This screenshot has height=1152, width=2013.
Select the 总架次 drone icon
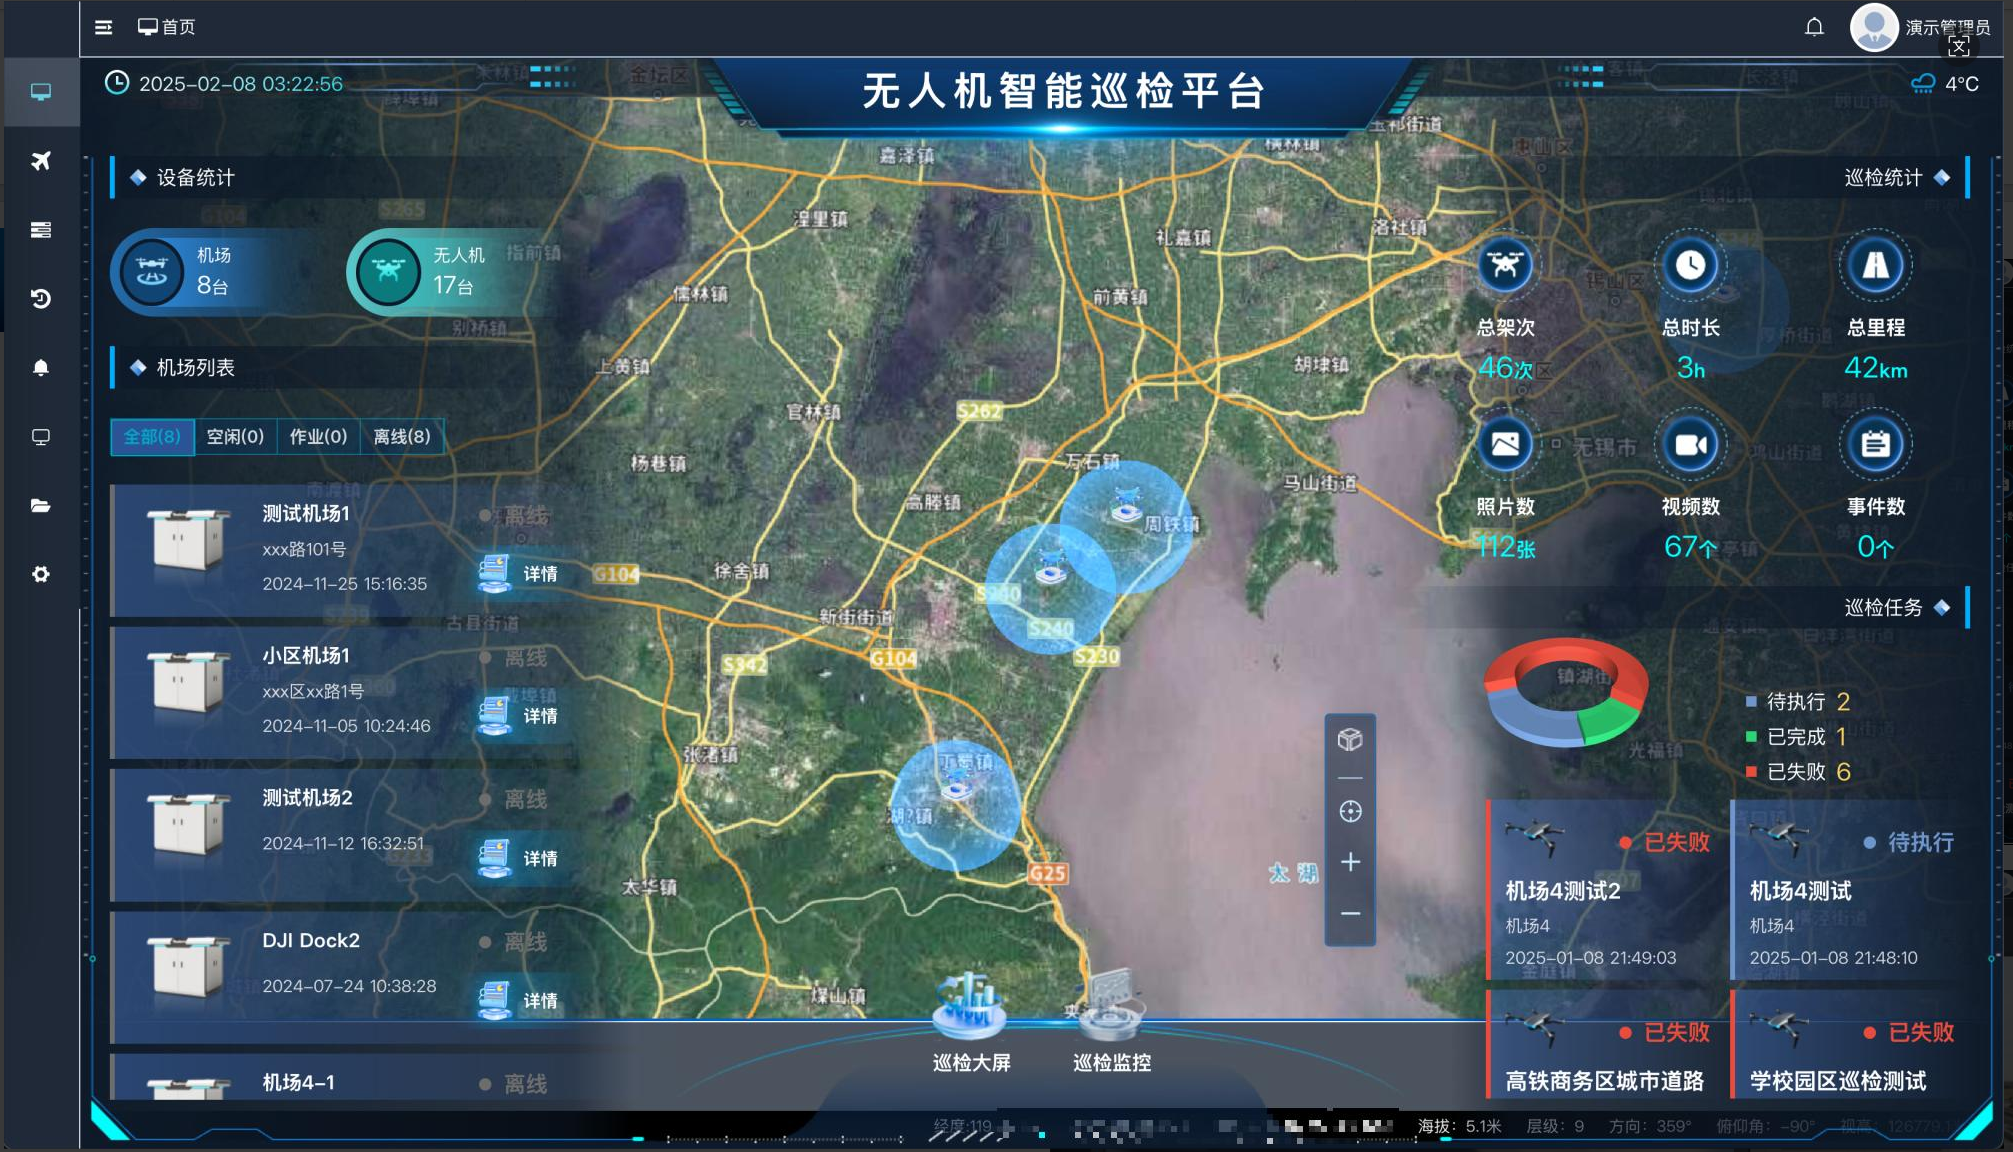point(1505,266)
